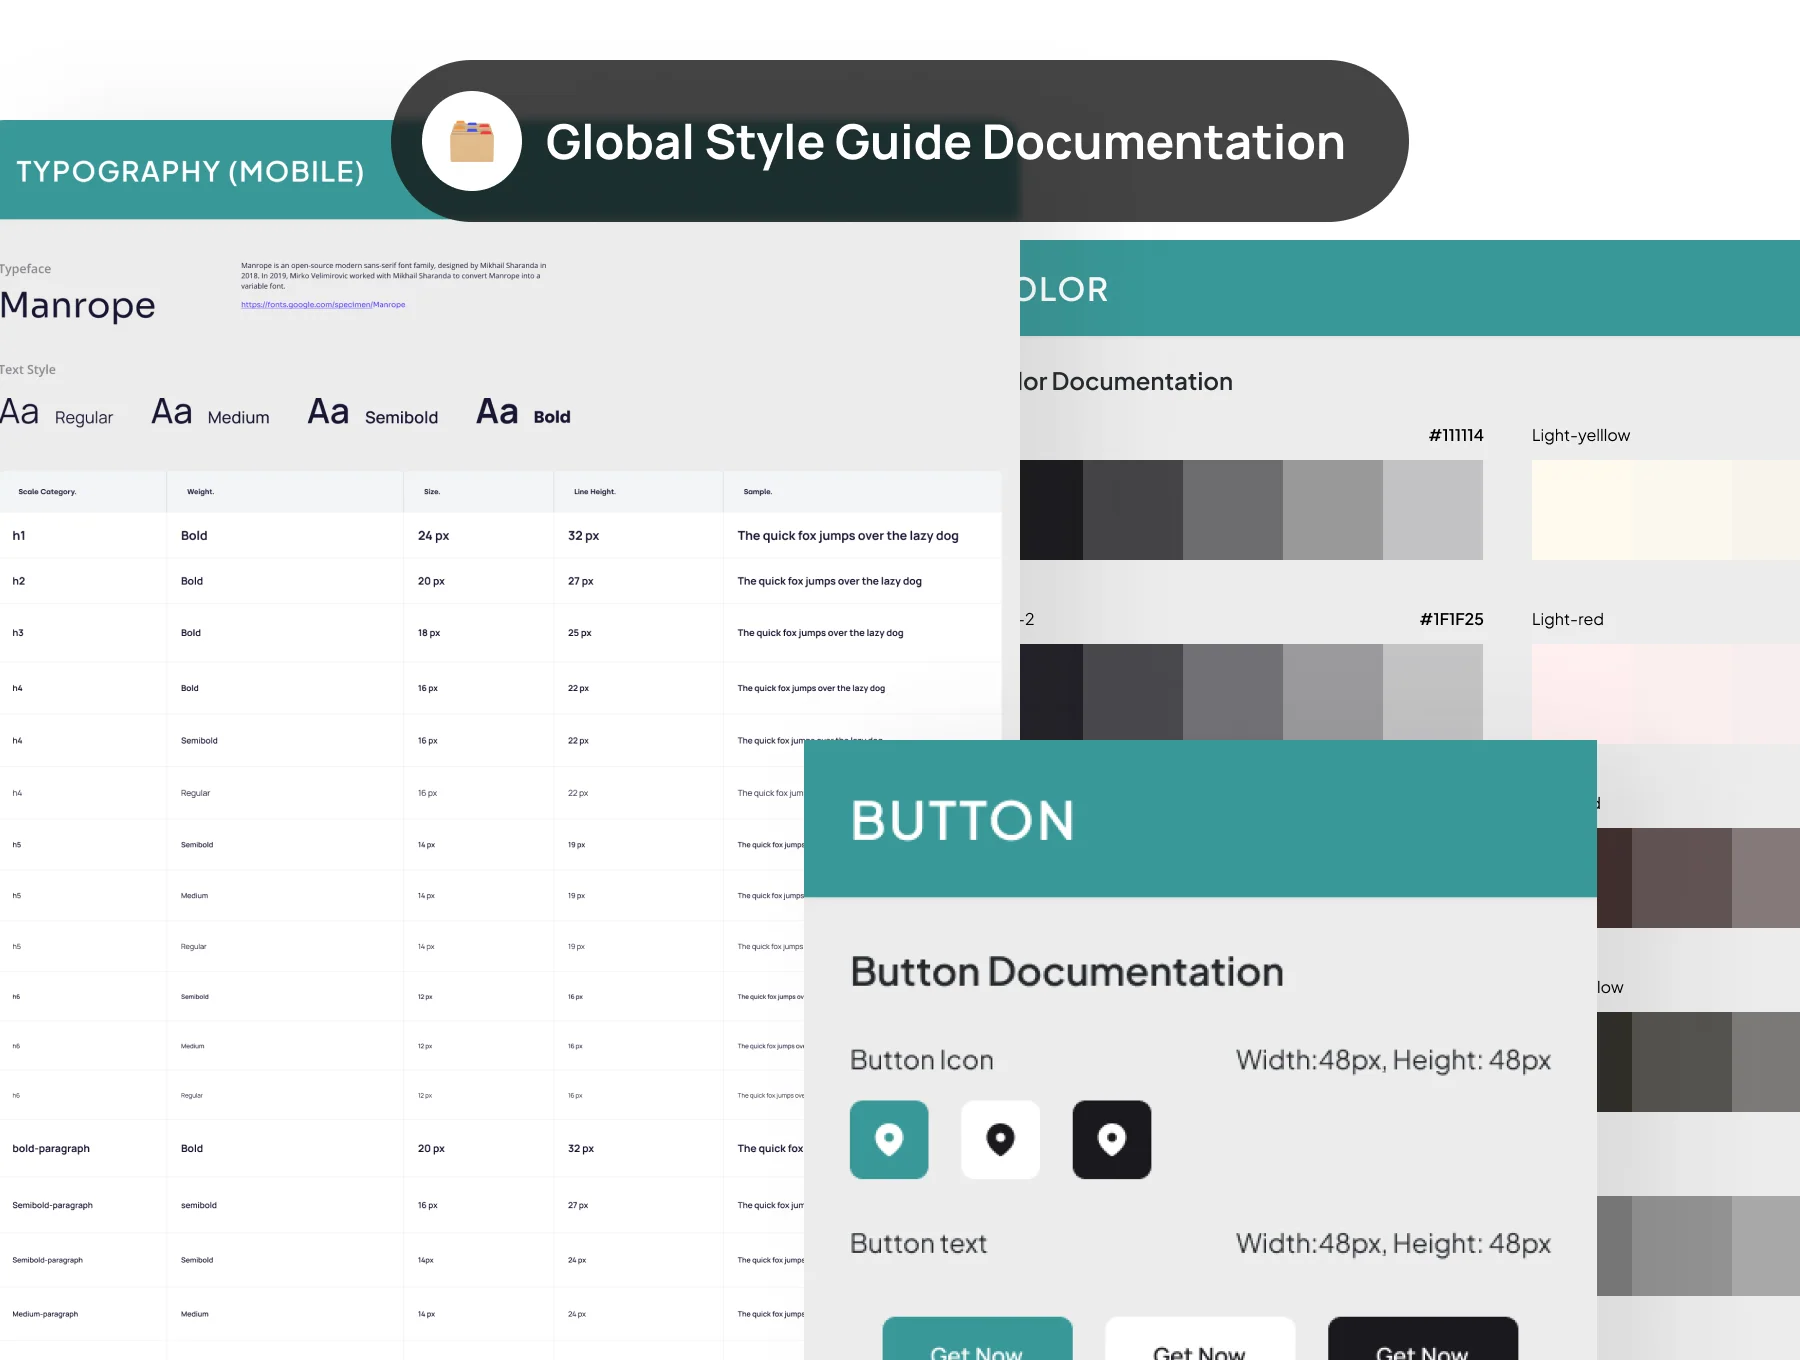Image resolution: width=1800 pixels, height=1360 pixels.
Task: Open the fonts.google.com Manrope specimen link
Action: click(x=323, y=305)
